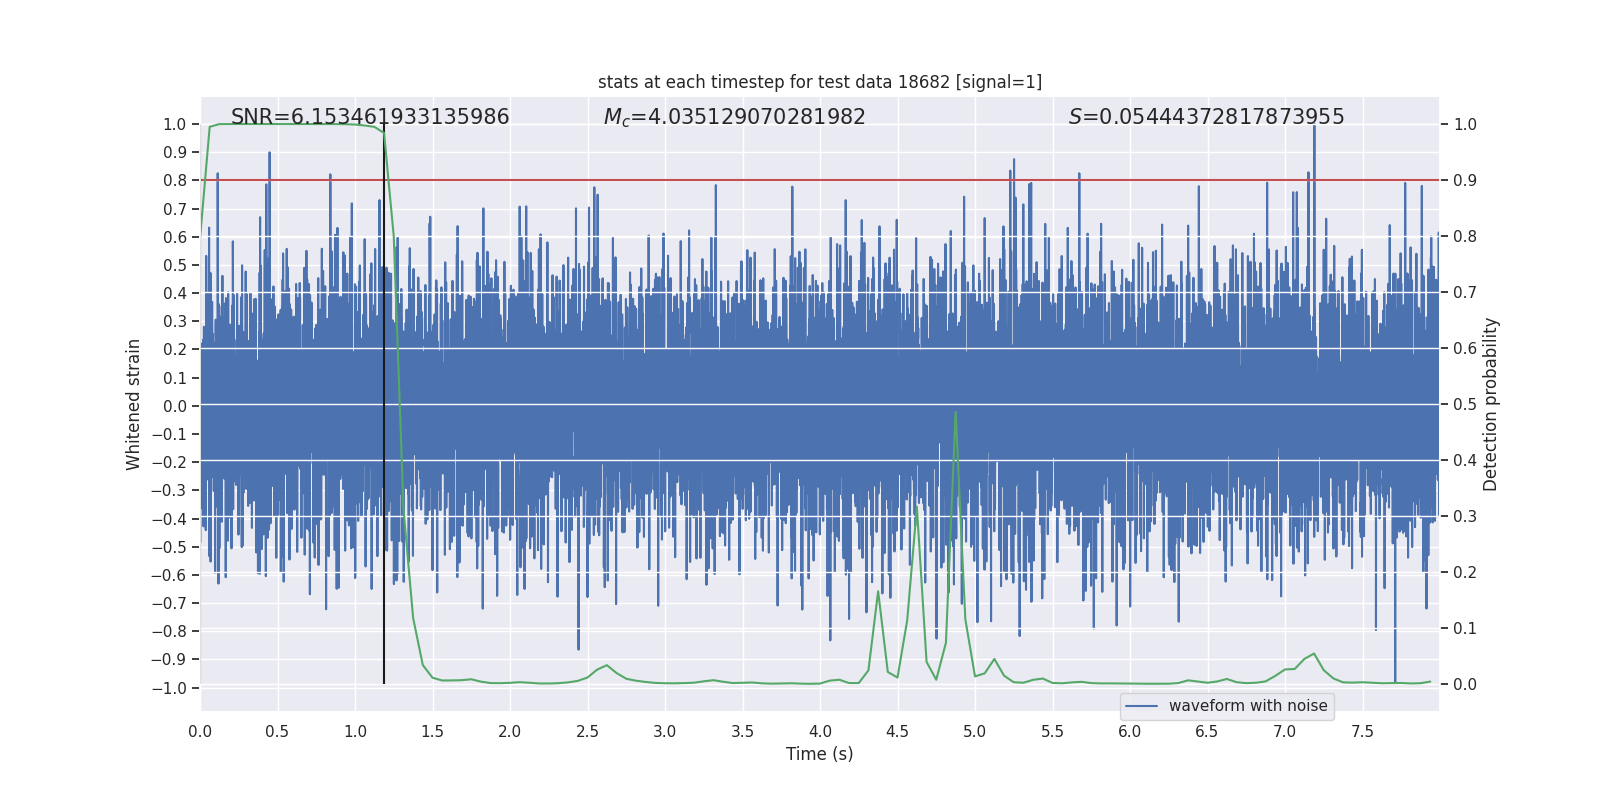Select the Time axis tick label 7.5
The width and height of the screenshot is (1600, 800).
click(1362, 732)
